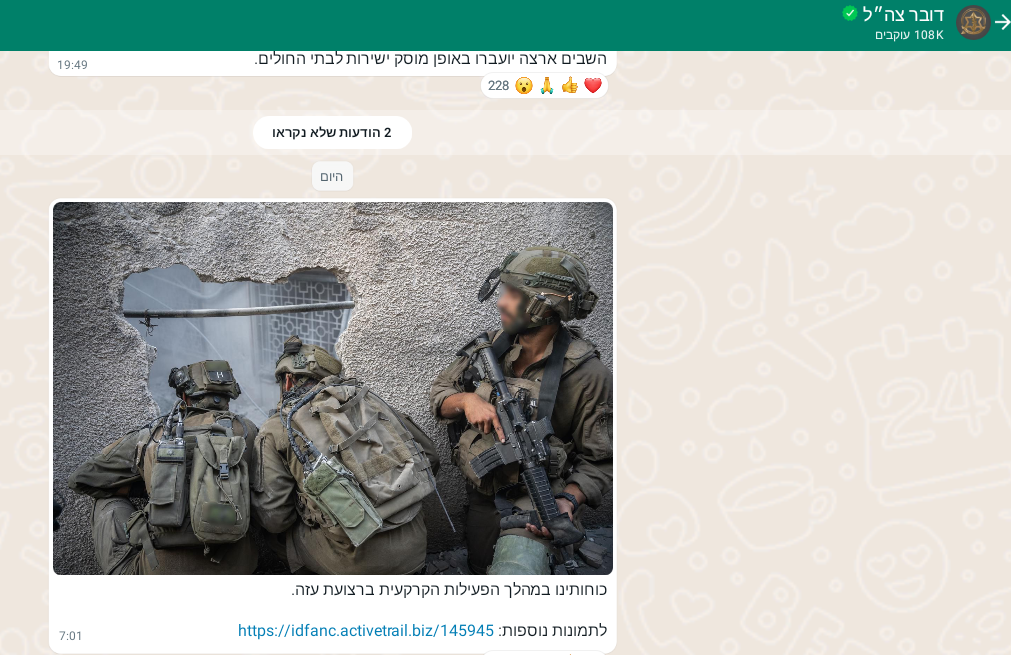Open the IDF channel profile picture

tap(973, 23)
